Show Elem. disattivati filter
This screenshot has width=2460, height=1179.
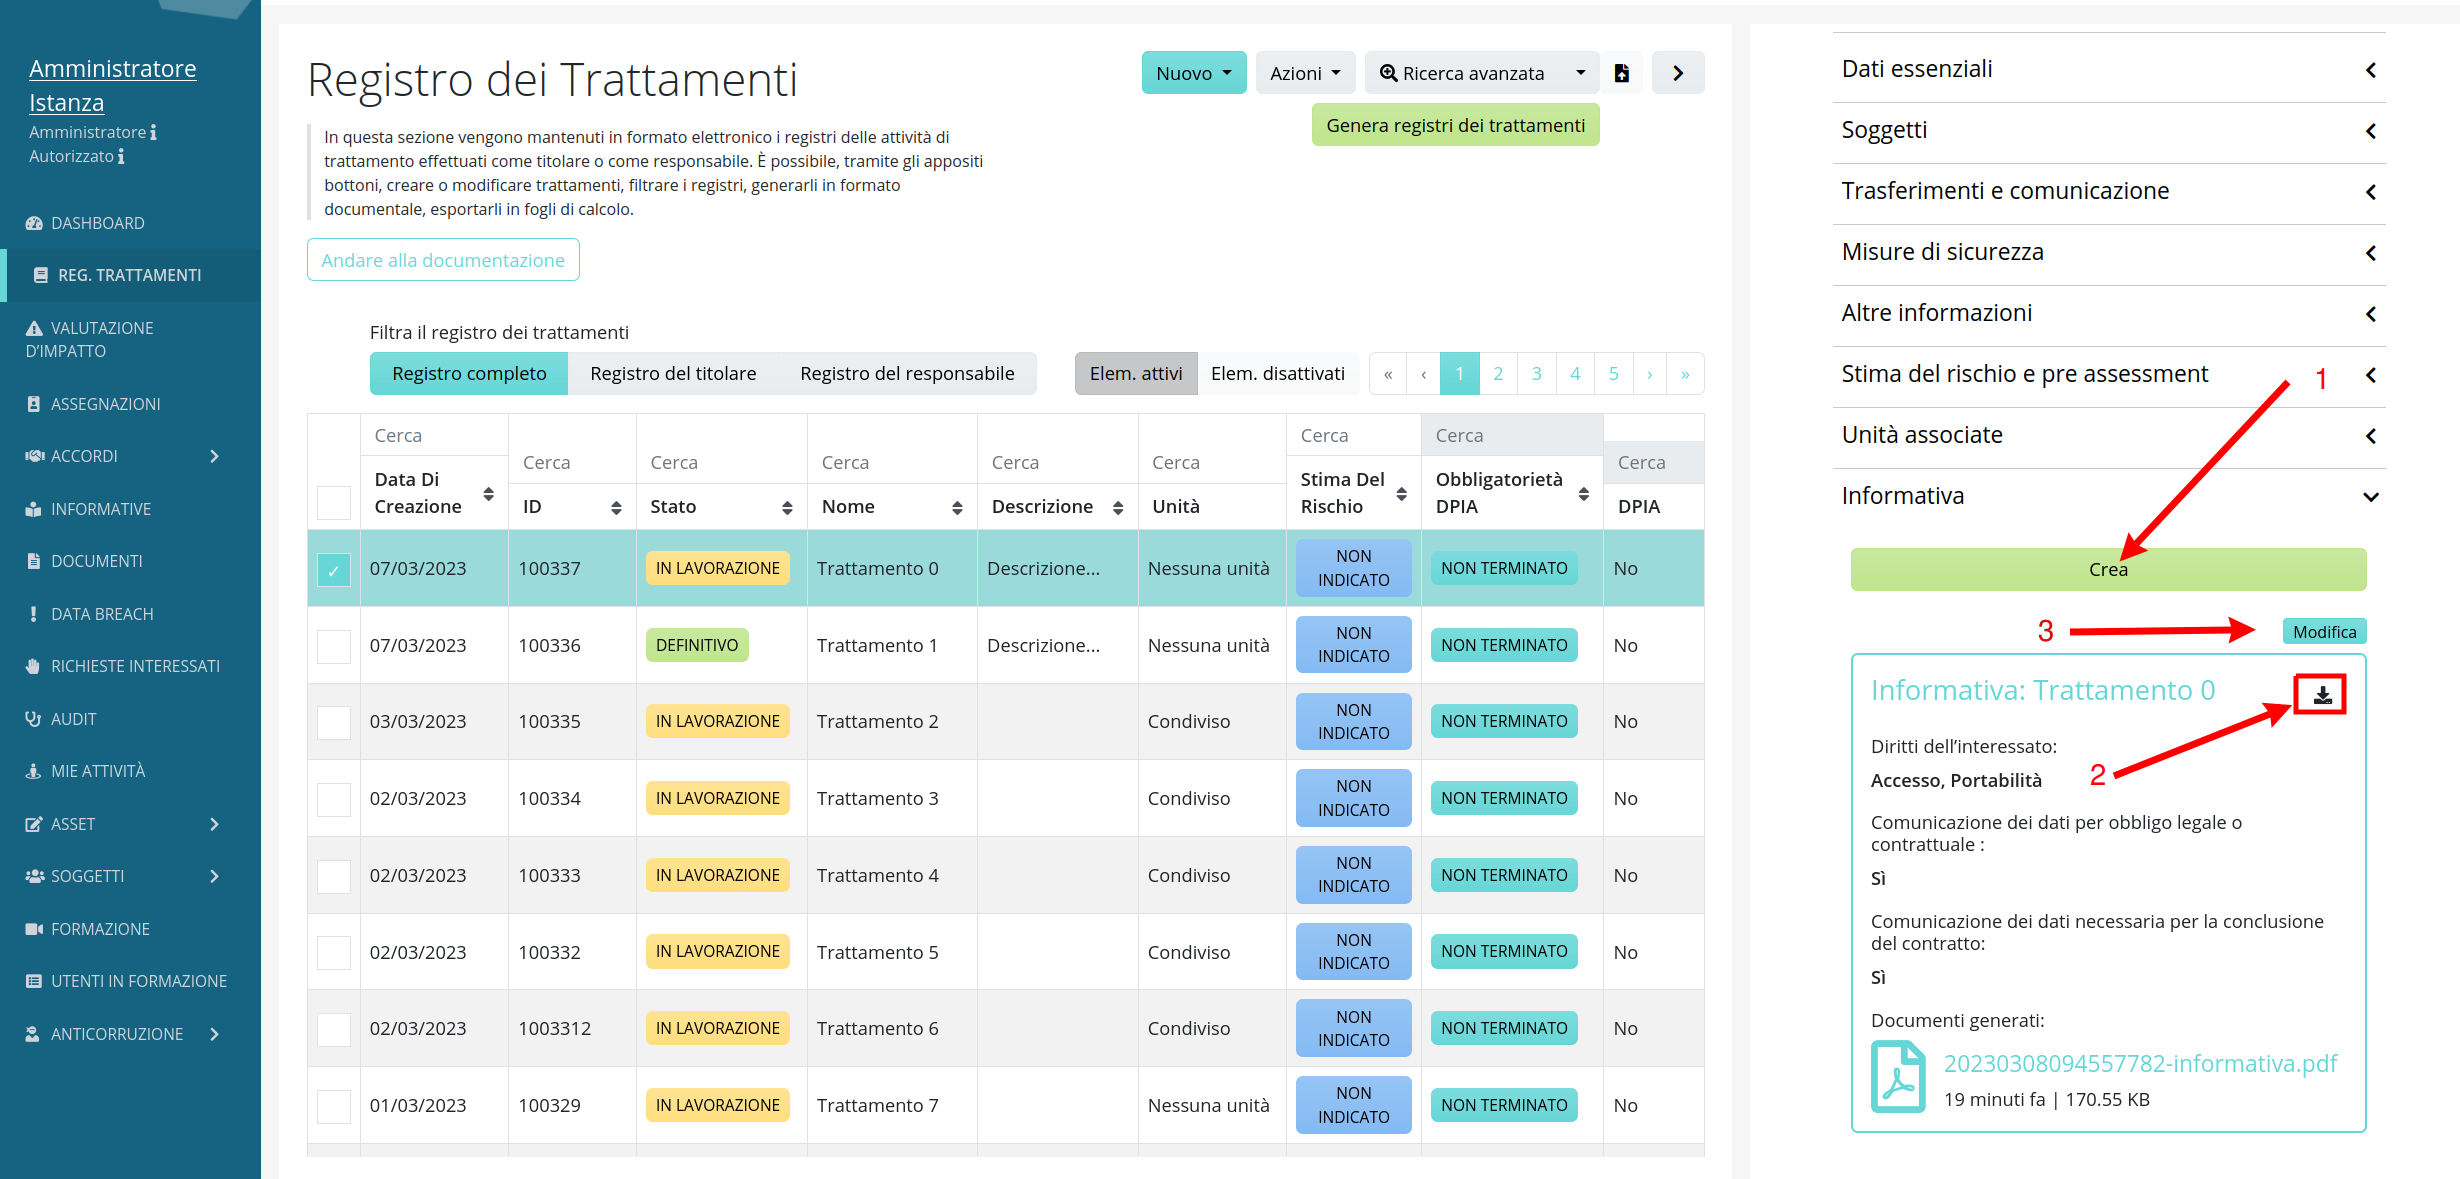tap(1278, 373)
